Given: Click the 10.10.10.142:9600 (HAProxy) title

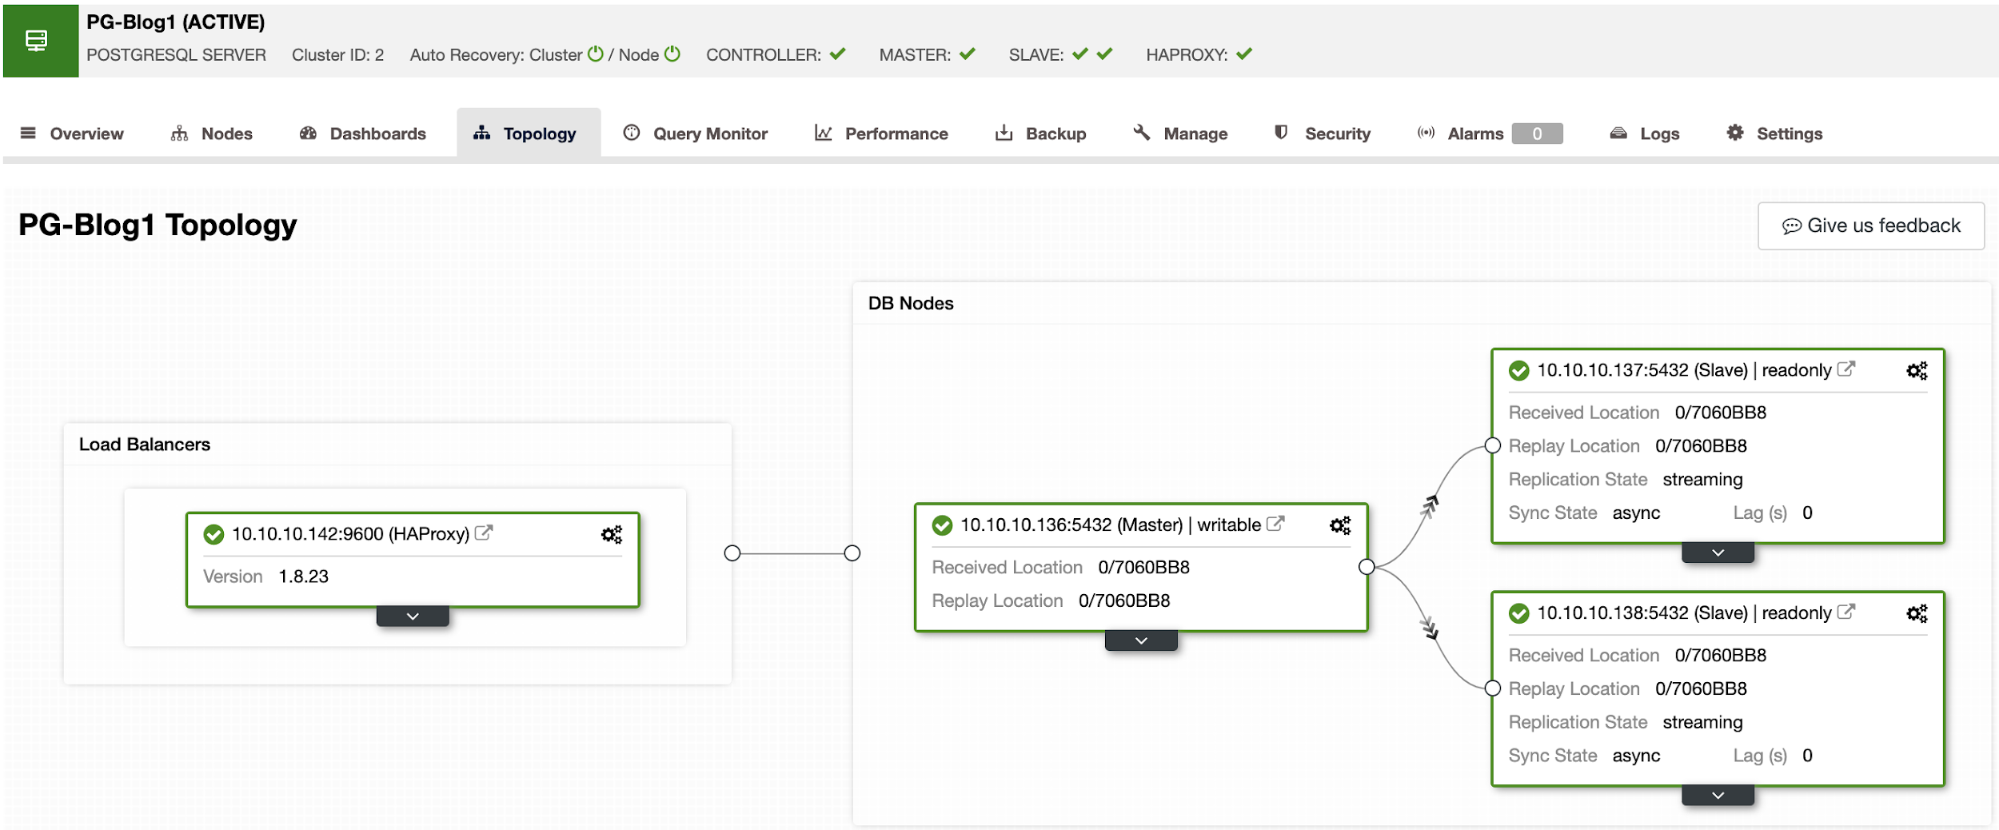Looking at the screenshot, I should pos(351,534).
